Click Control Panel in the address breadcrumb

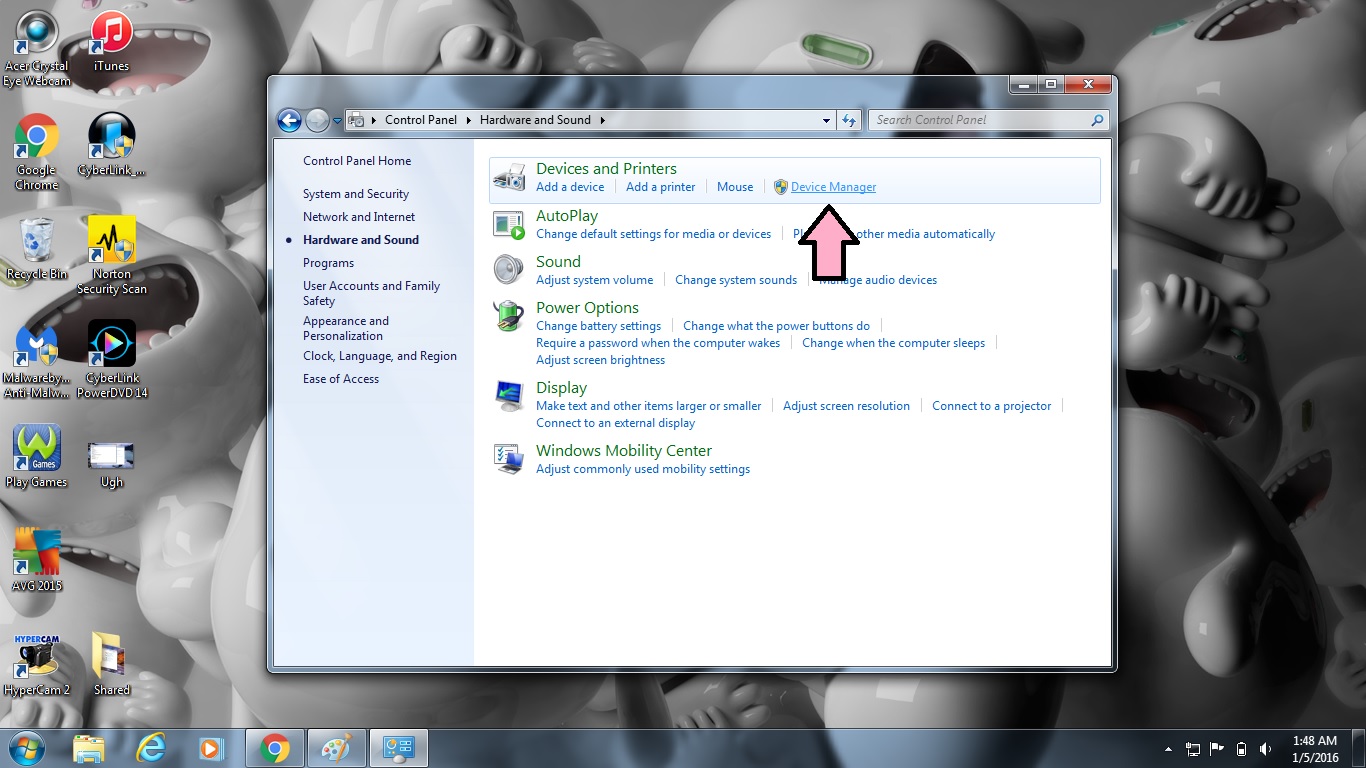(x=421, y=120)
